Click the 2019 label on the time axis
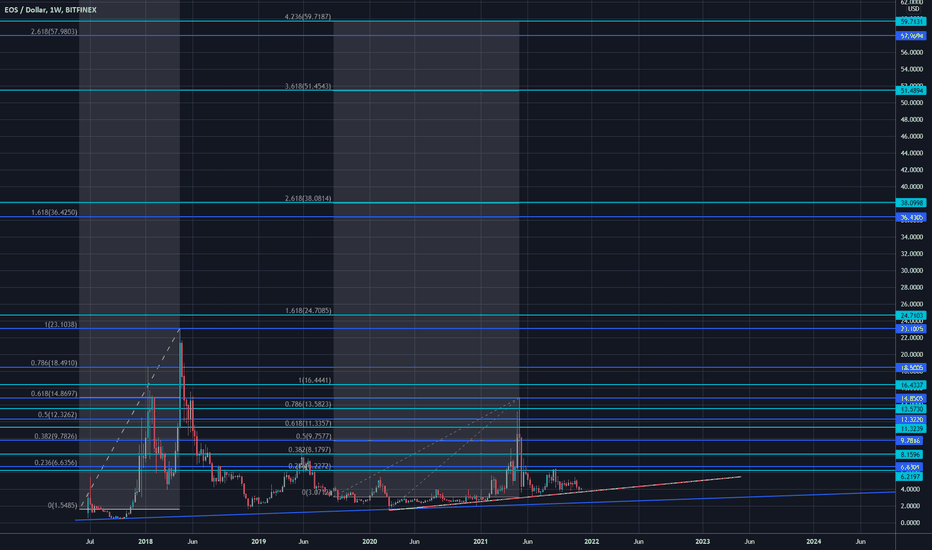Image resolution: width=932 pixels, height=550 pixels. (258, 542)
